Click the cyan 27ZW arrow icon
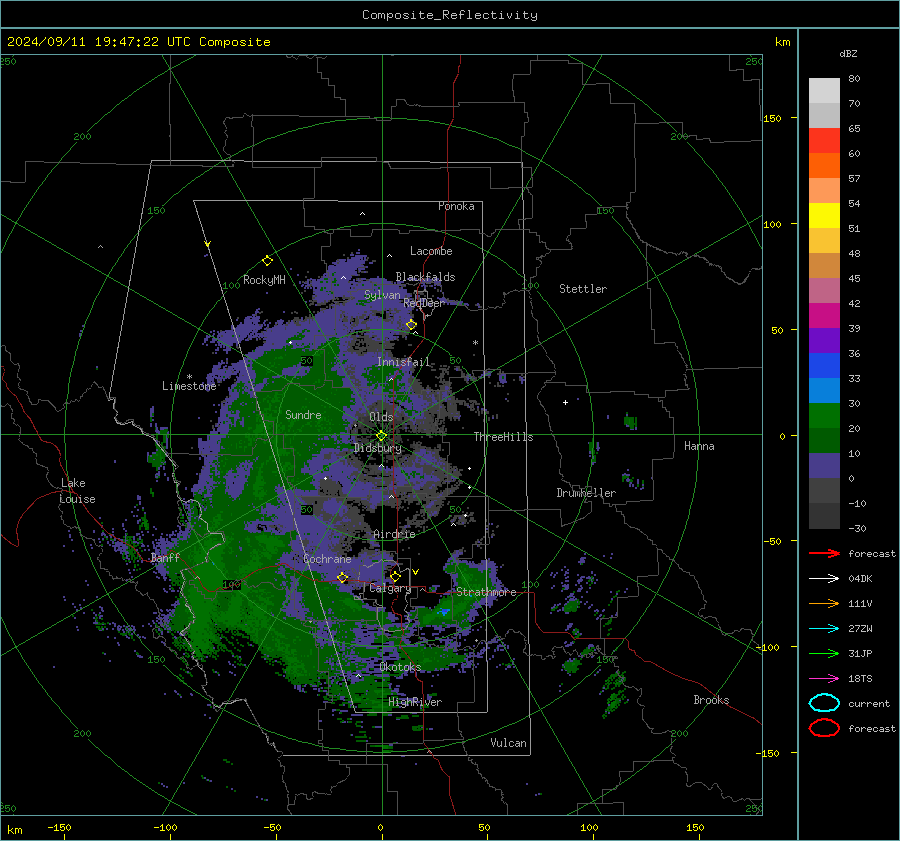Image resolution: width=900 pixels, height=841 pixels. tap(824, 628)
